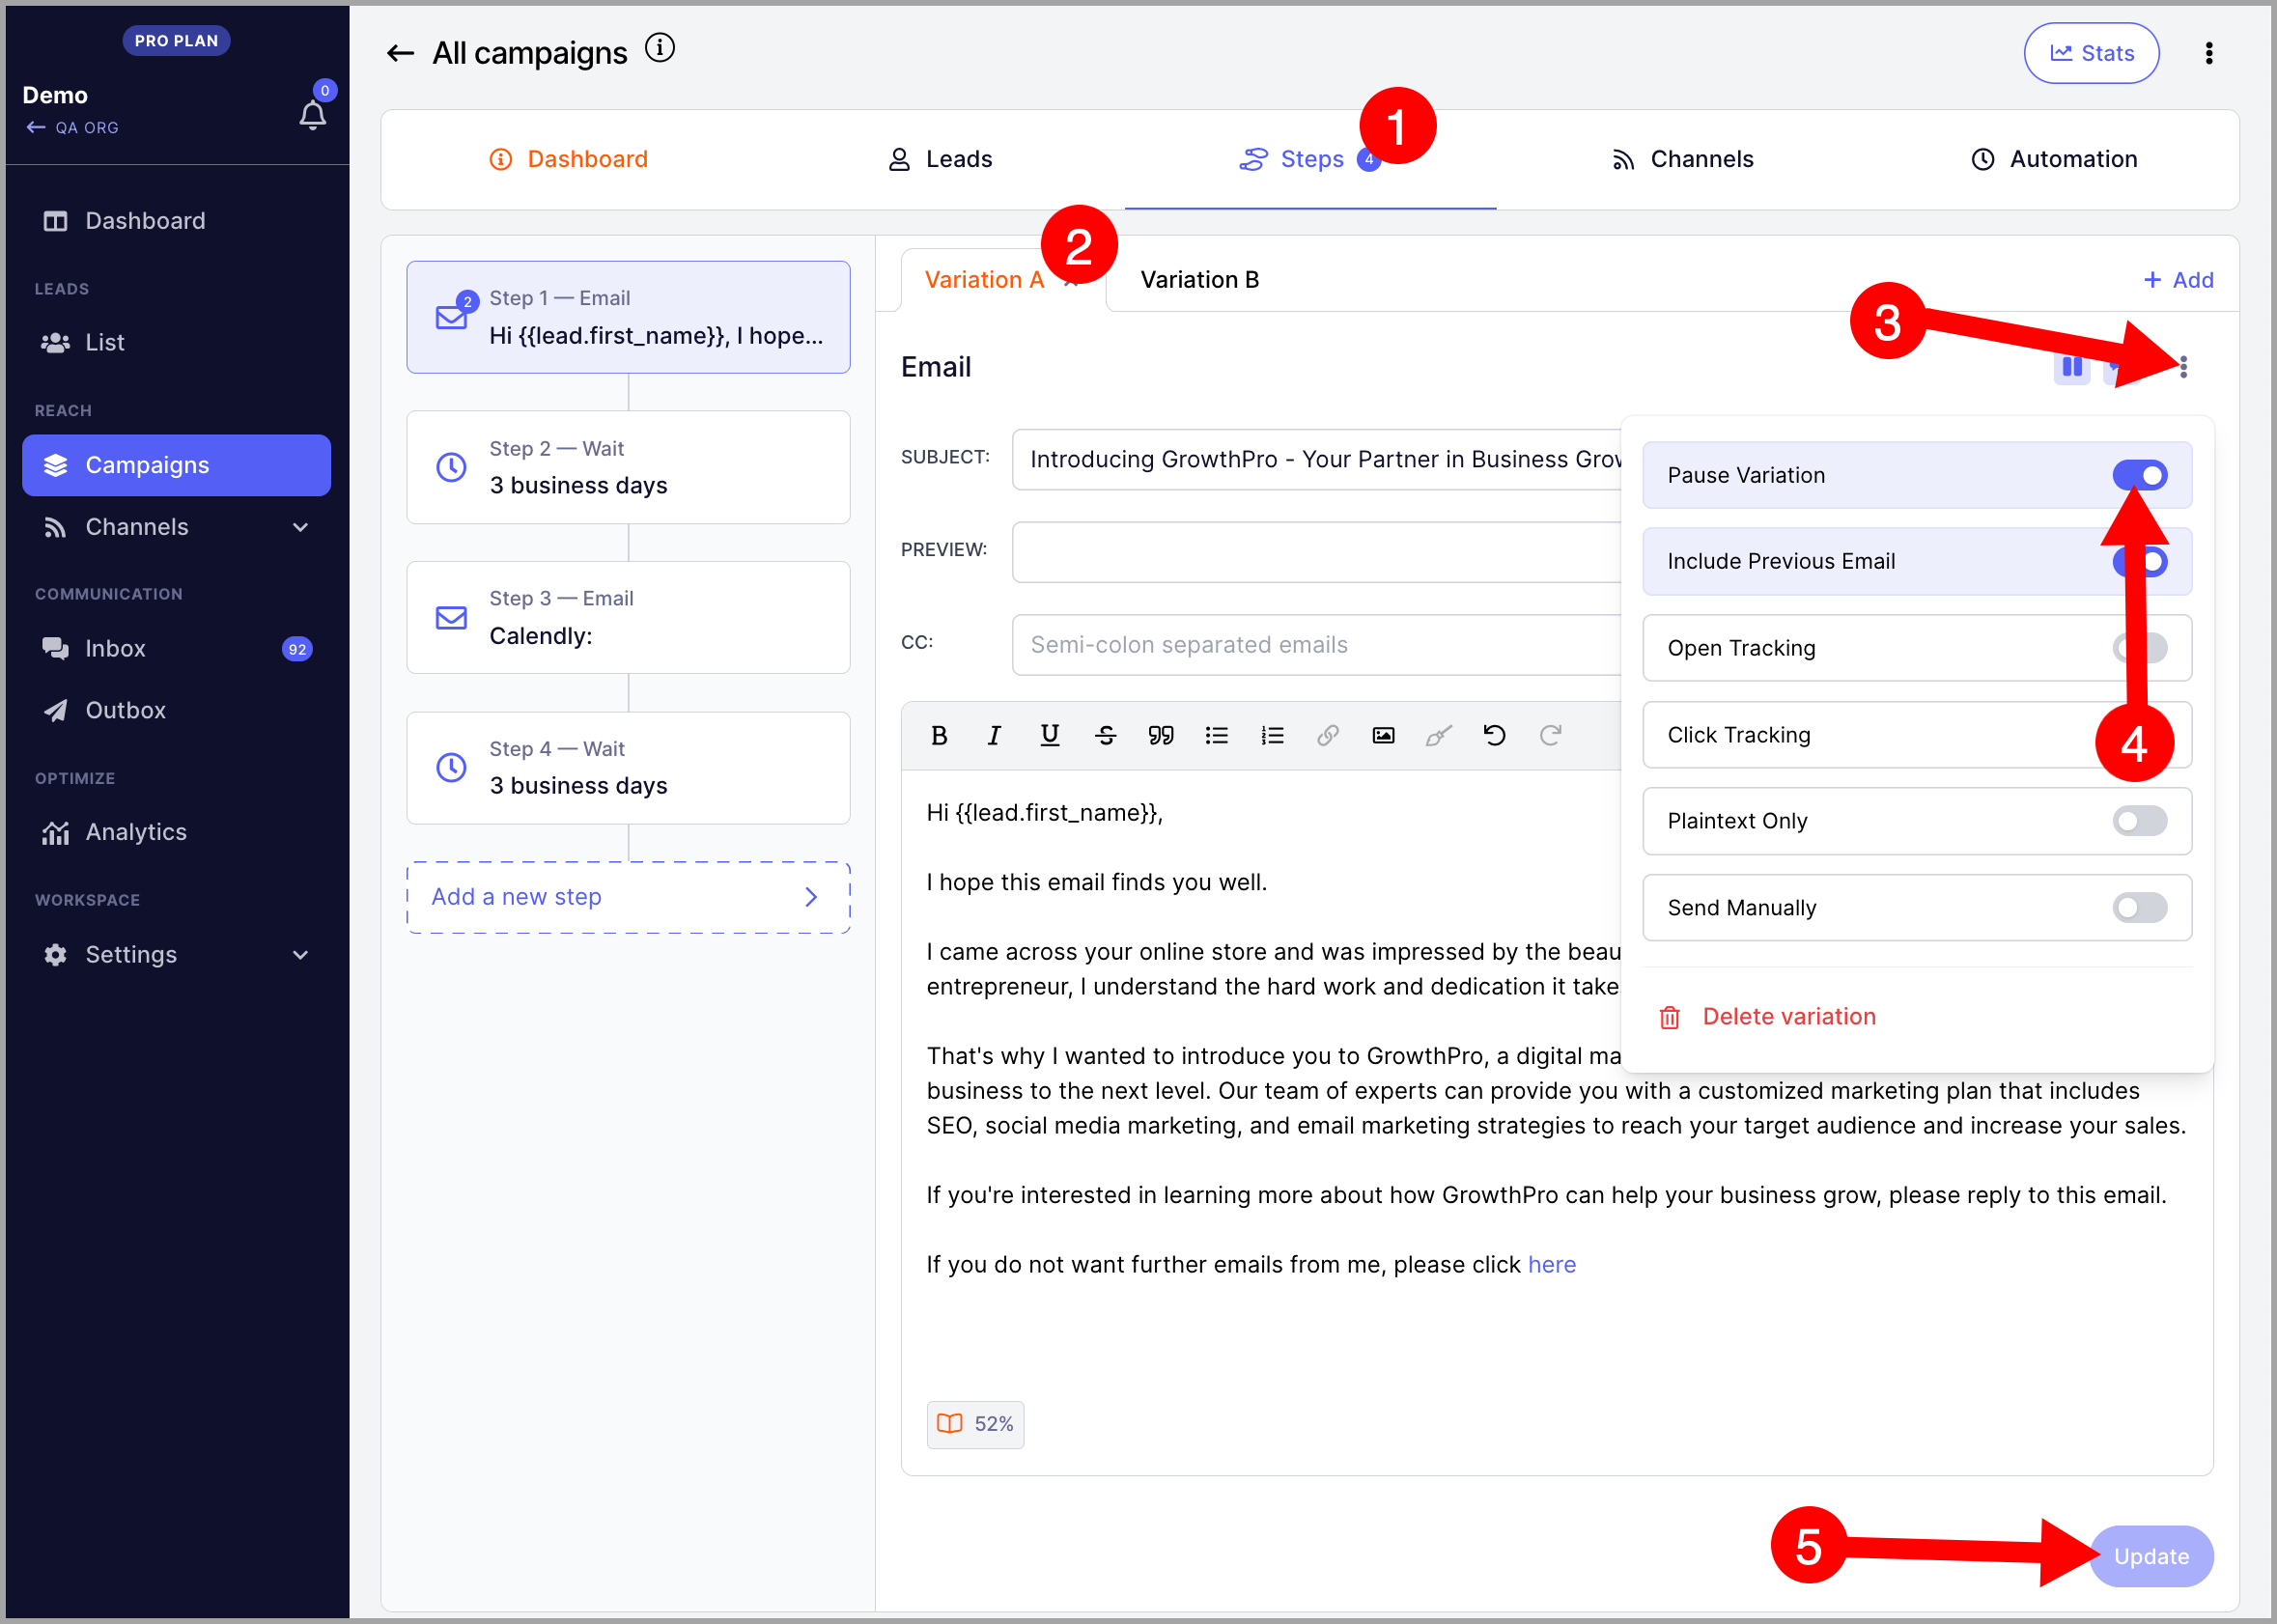
Task: Click the Update button
Action: click(x=2151, y=1557)
